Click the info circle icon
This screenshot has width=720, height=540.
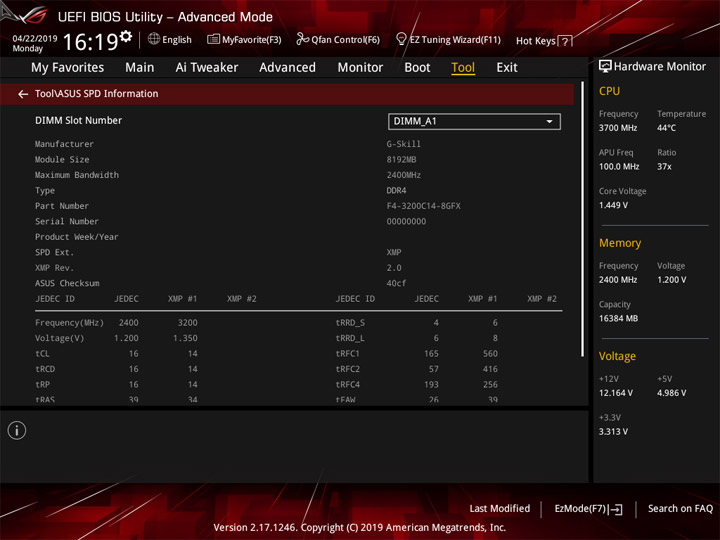[17, 431]
